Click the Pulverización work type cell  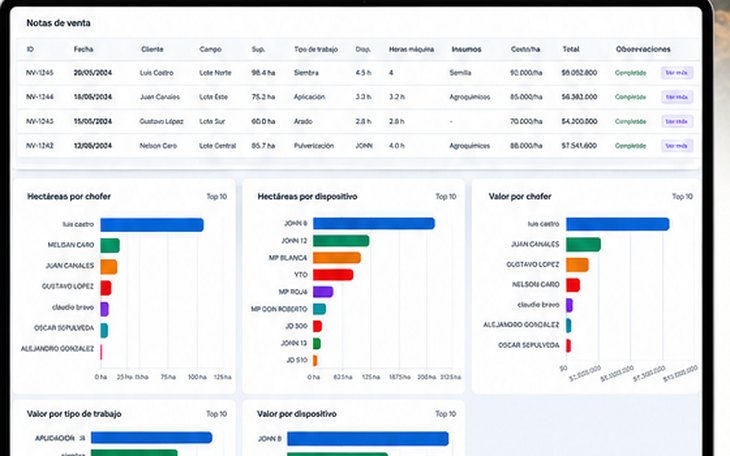pos(314,145)
